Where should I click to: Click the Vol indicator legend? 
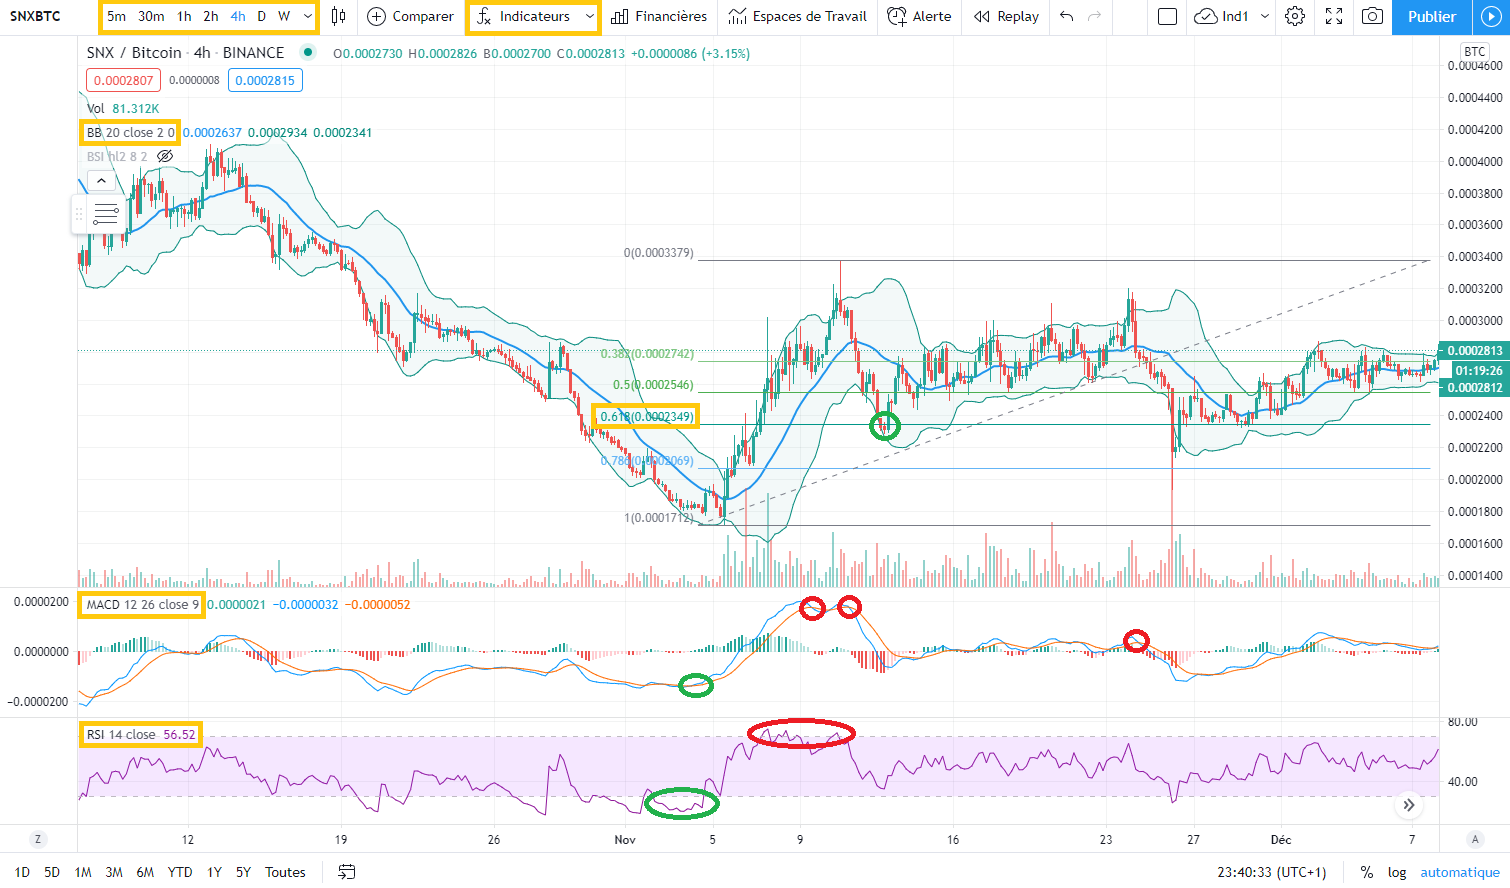coord(95,108)
